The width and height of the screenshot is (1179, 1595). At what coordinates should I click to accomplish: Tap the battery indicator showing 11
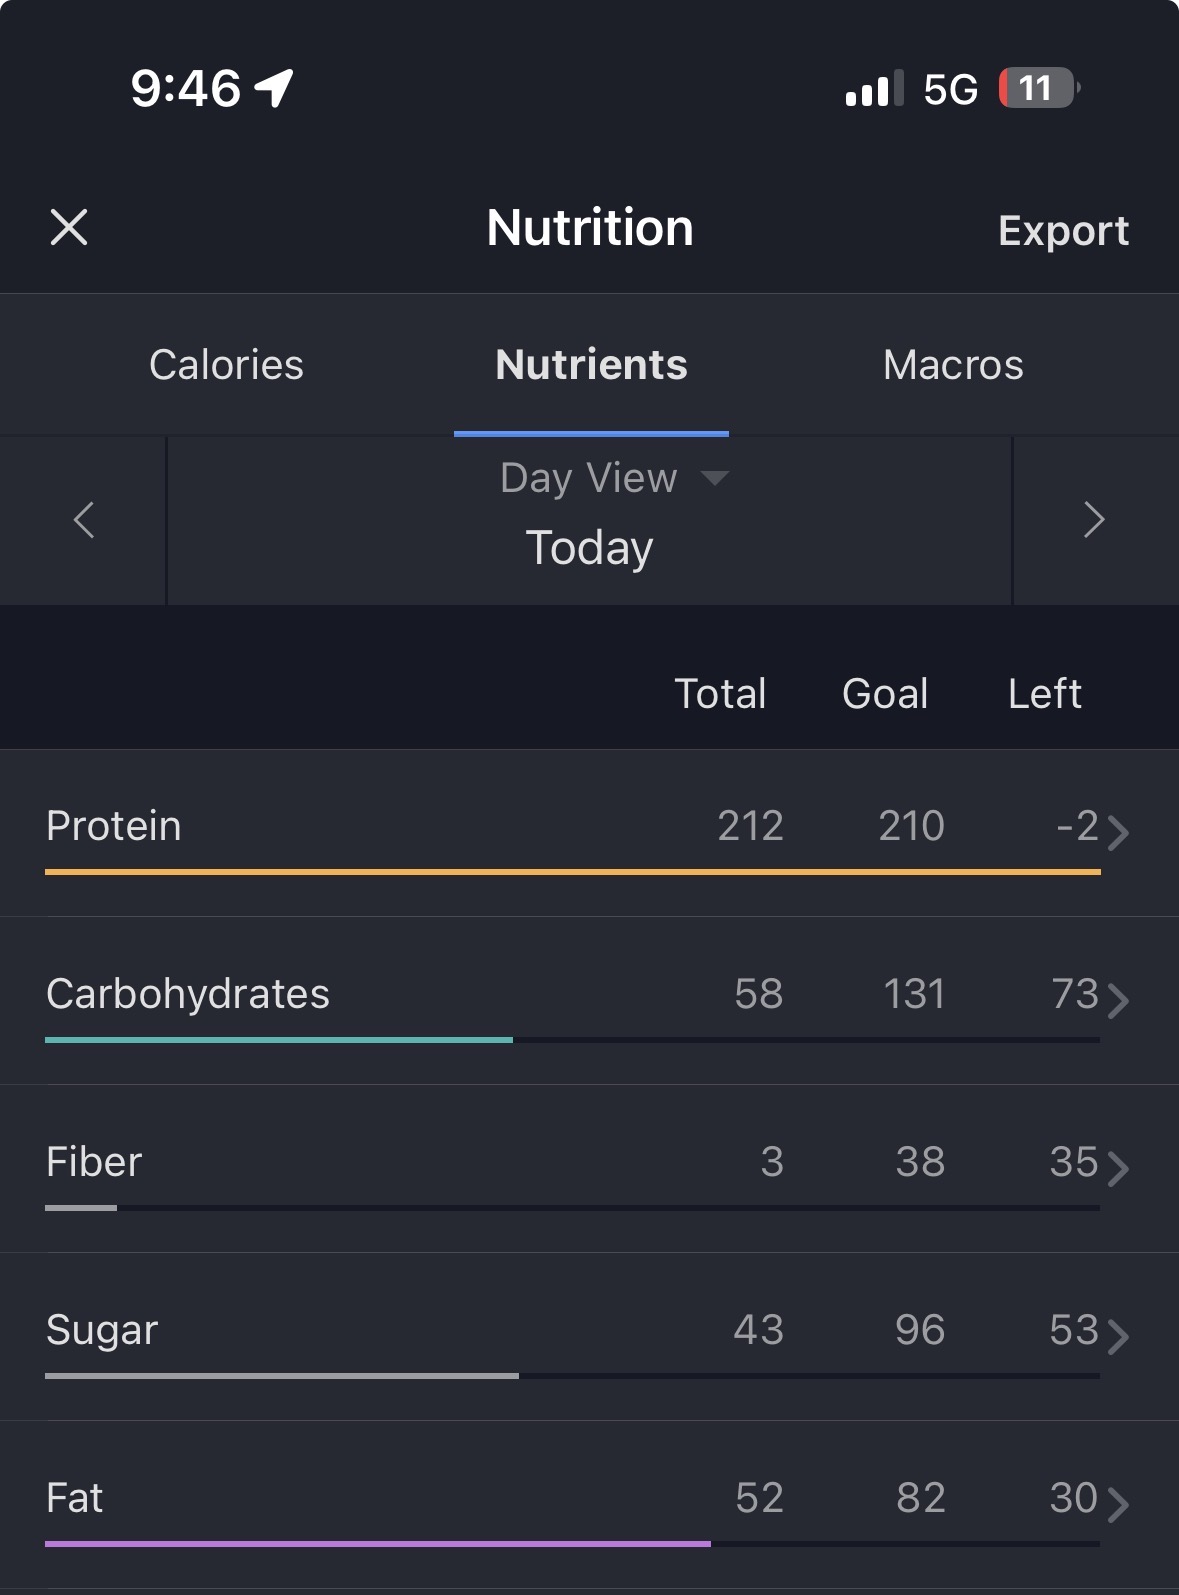click(1038, 88)
